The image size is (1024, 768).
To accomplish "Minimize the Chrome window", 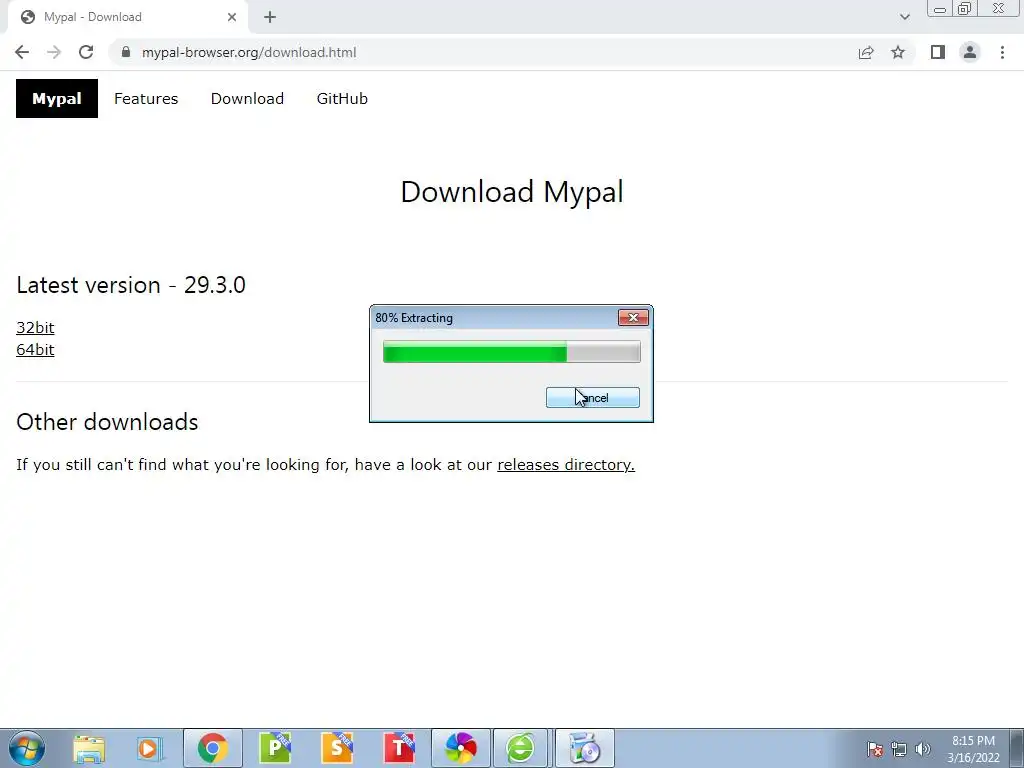I will [x=940, y=9].
